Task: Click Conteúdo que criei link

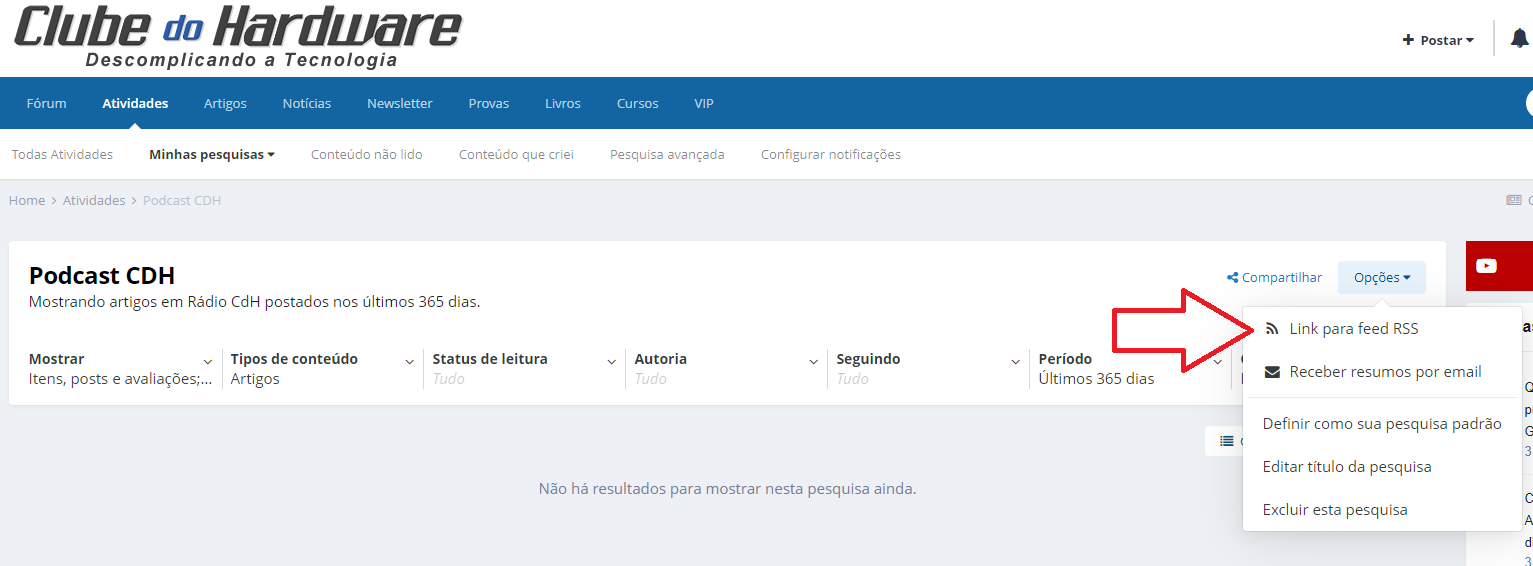Action: 516,155
